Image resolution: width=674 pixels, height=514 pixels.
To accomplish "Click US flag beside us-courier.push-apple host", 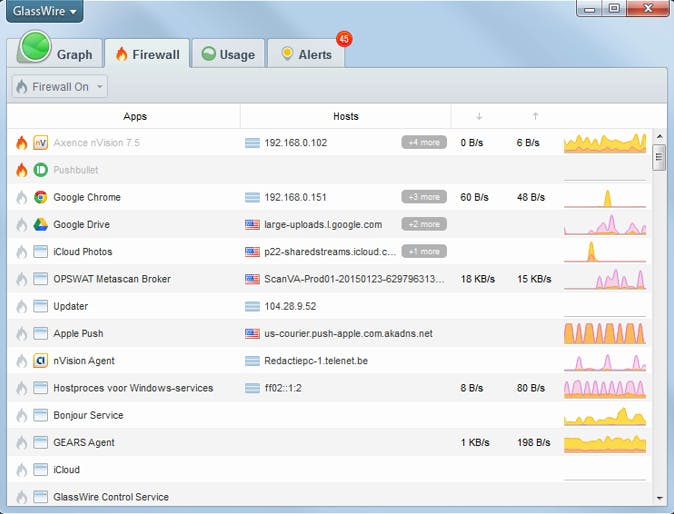I will (x=252, y=333).
